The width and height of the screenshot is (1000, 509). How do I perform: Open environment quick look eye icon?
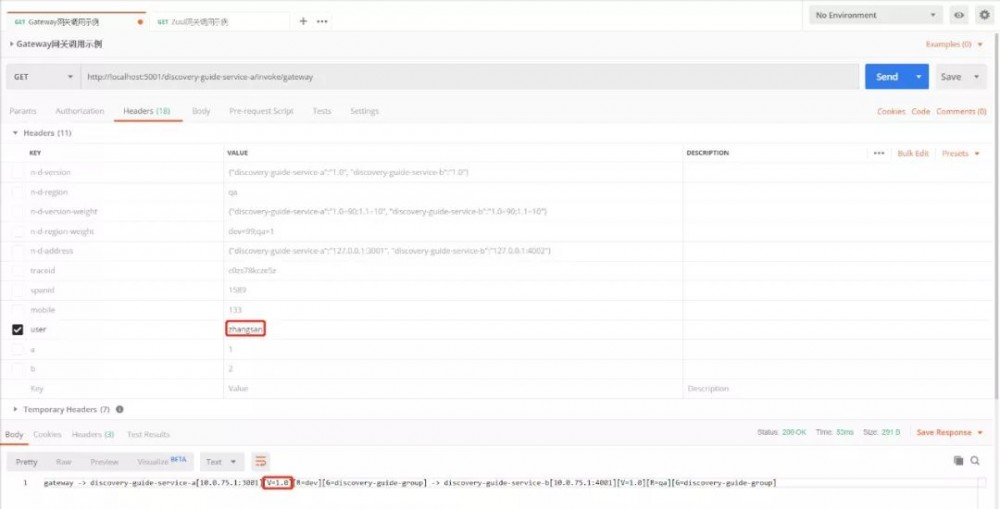tap(959, 15)
